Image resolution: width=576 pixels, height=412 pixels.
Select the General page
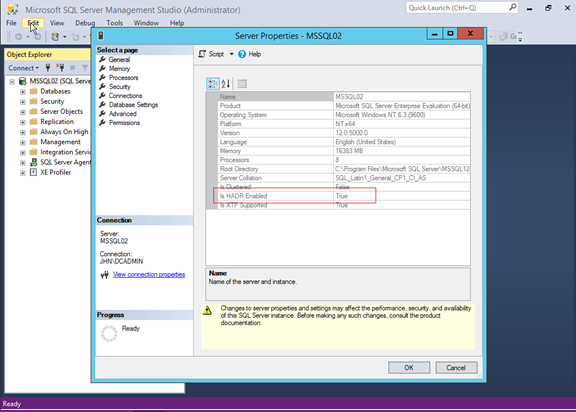(x=119, y=59)
